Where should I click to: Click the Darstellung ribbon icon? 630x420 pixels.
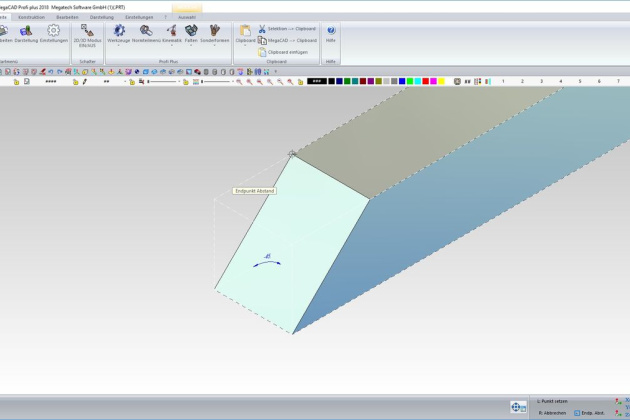pyautogui.click(x=26, y=34)
